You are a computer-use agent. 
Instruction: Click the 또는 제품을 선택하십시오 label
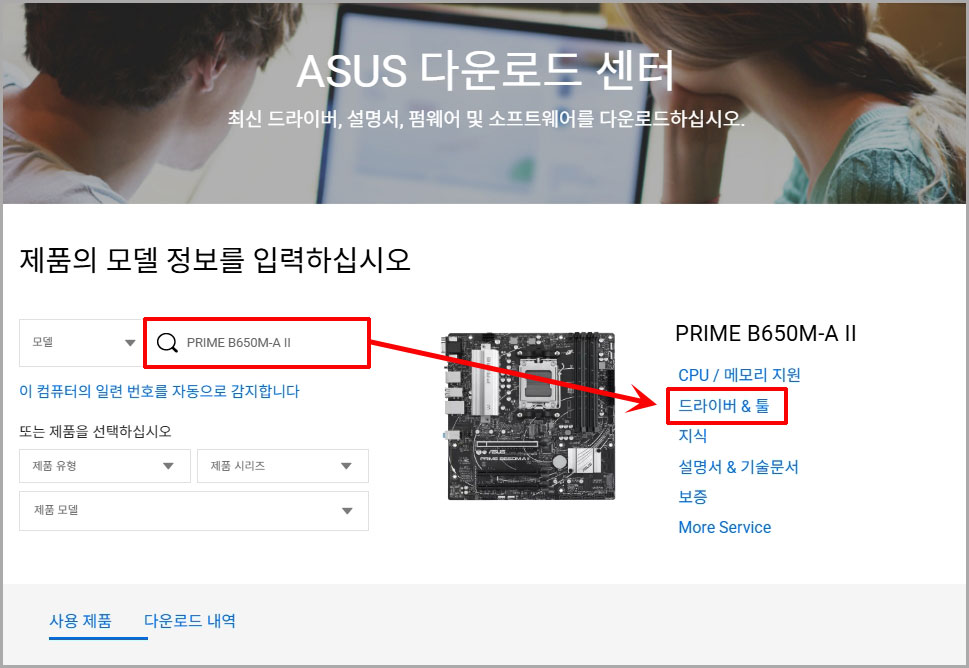95,431
